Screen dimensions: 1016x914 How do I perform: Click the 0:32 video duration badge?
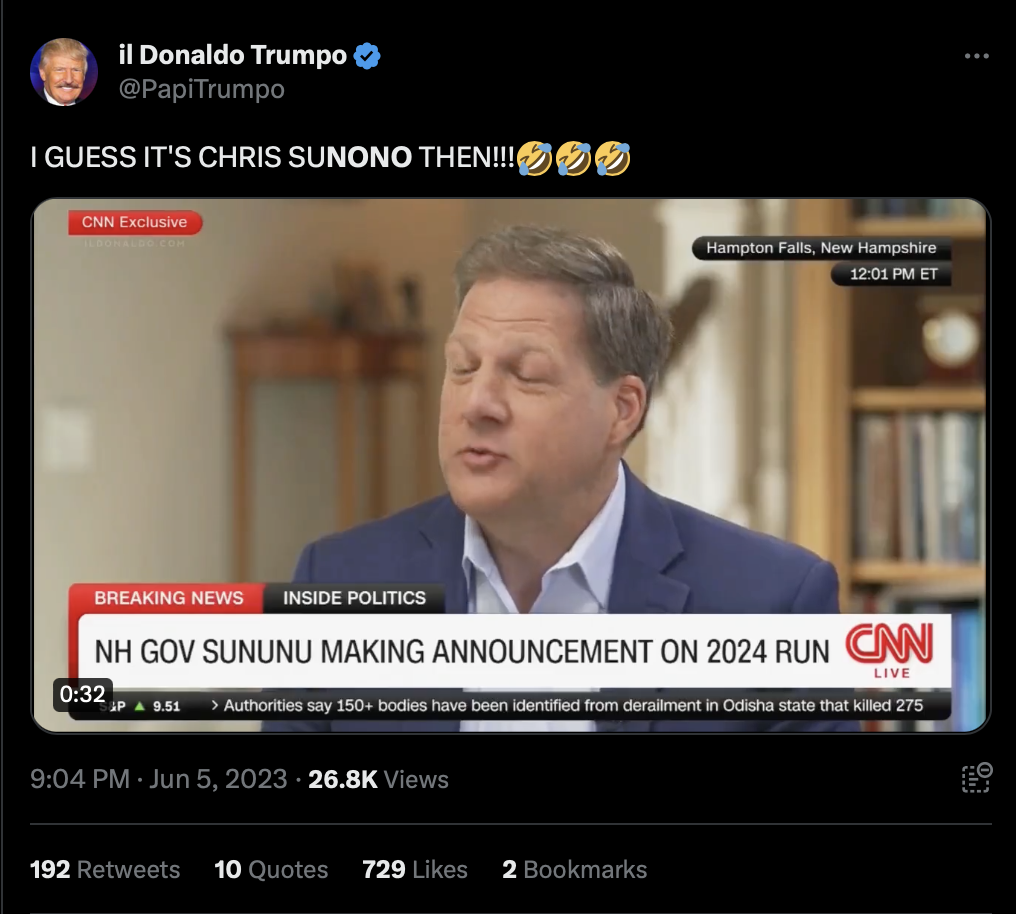pos(82,694)
